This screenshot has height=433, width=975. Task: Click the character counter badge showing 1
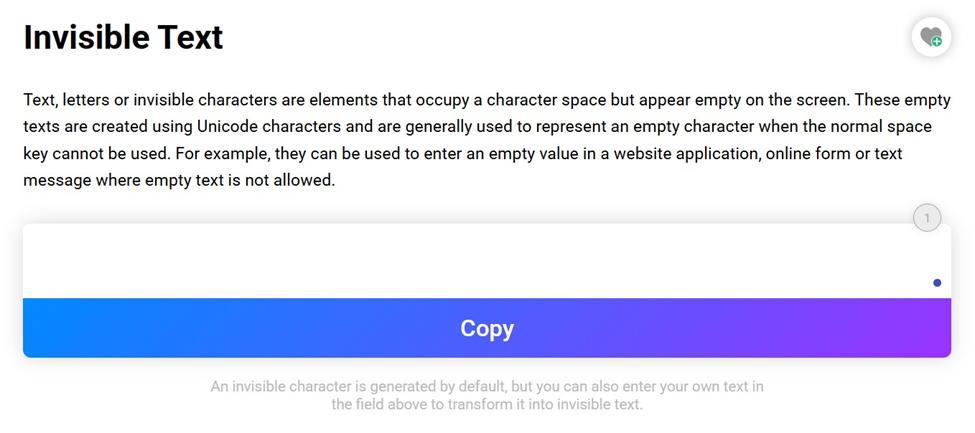[927, 217]
